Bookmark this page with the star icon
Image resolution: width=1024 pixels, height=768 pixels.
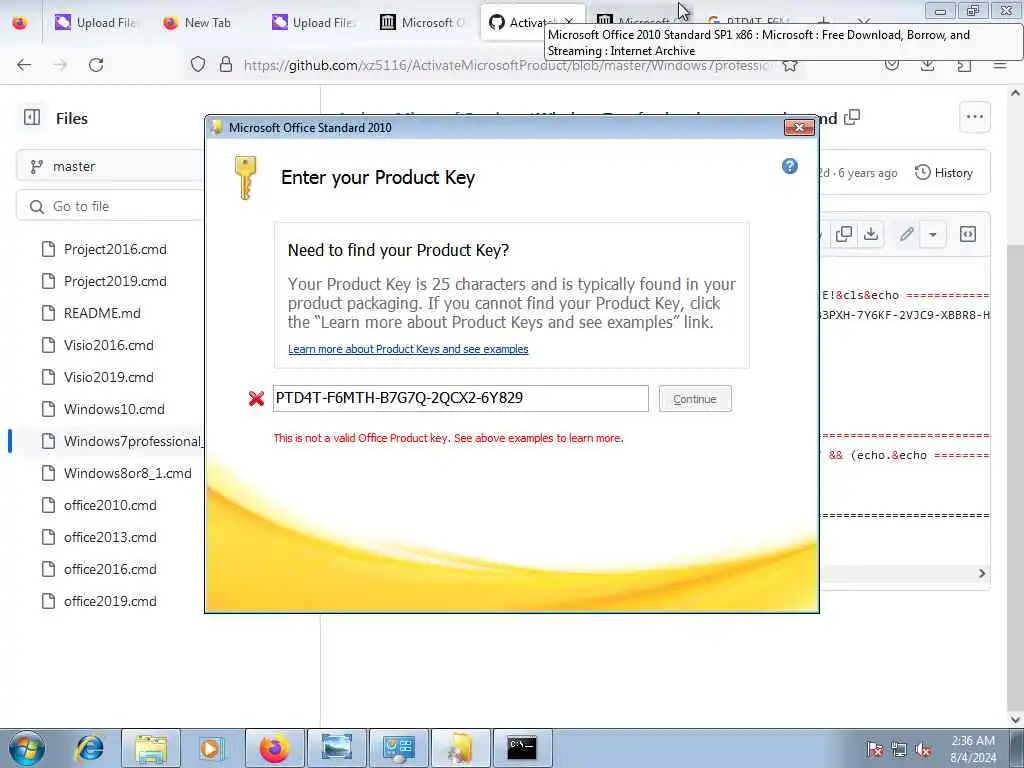click(790, 65)
